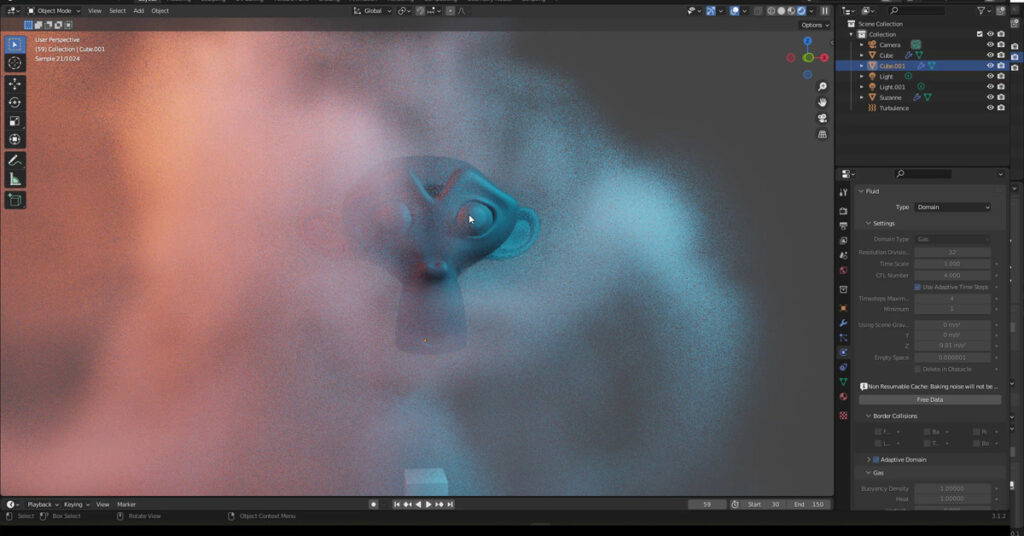Open the Object Mode dropdown

54,11
